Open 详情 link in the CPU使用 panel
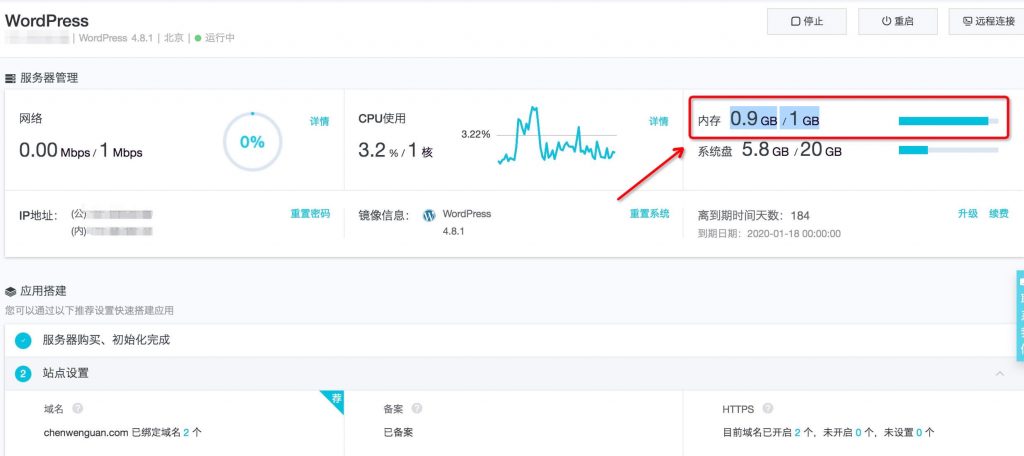Viewport: 1024px width, 456px height. [x=658, y=122]
